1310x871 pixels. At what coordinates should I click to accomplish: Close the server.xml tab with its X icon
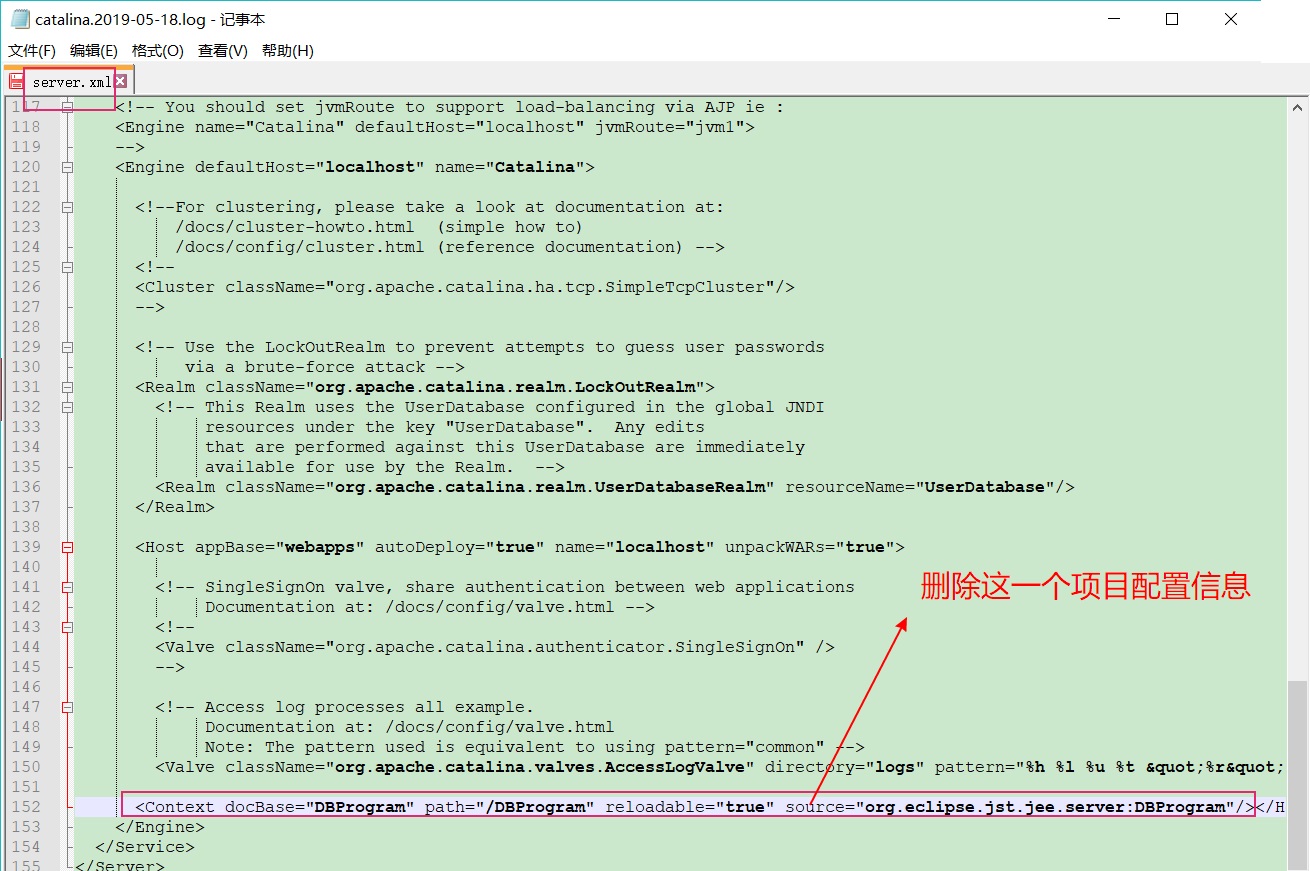click(120, 81)
